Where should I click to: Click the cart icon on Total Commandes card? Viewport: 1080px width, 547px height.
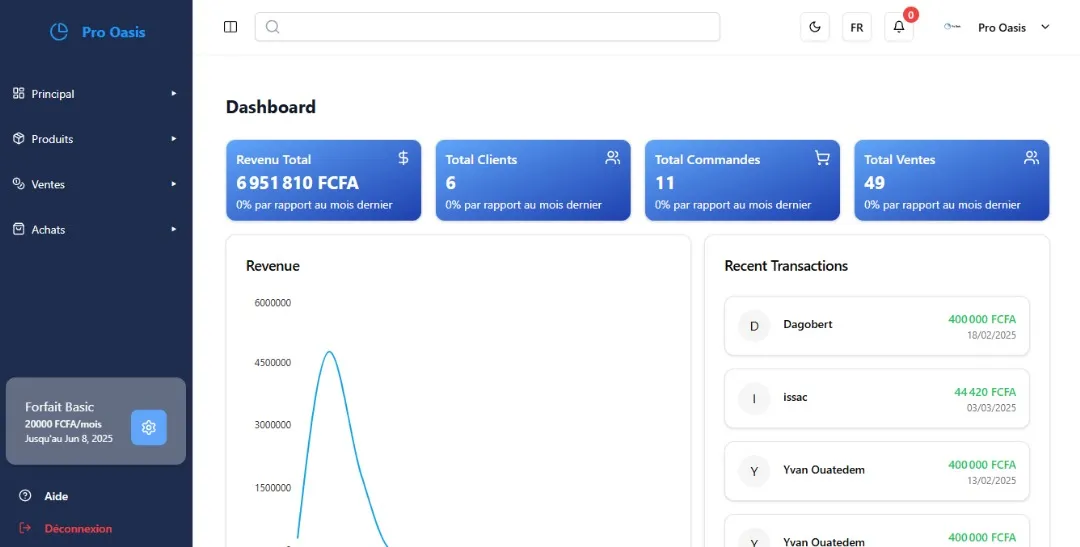click(822, 158)
